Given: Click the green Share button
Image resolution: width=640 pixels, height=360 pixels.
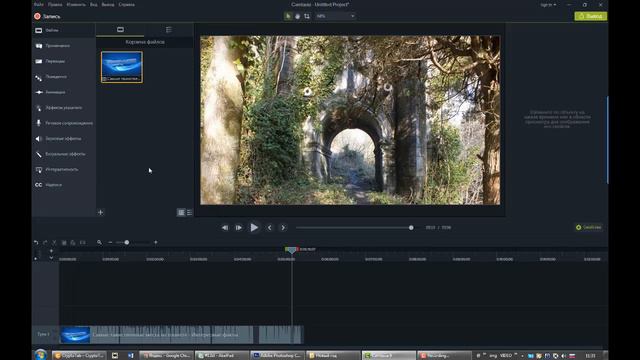Looking at the screenshot, I should pyautogui.click(x=590, y=16).
